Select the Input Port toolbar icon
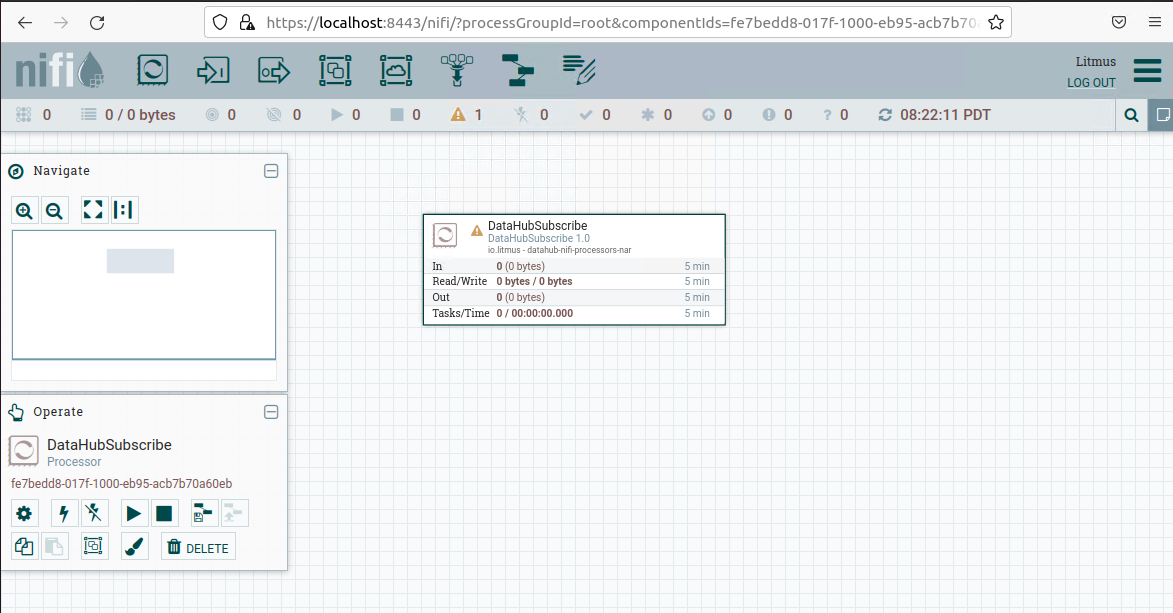The width and height of the screenshot is (1173, 613). click(x=213, y=70)
